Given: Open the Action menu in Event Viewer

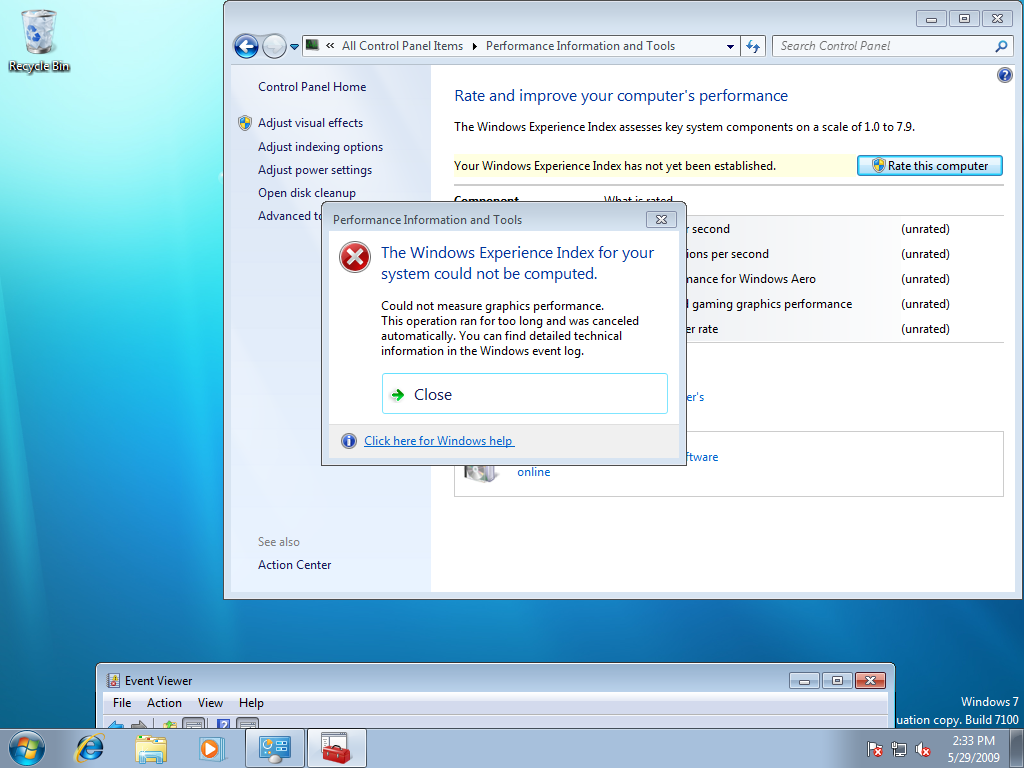Looking at the screenshot, I should 164,703.
